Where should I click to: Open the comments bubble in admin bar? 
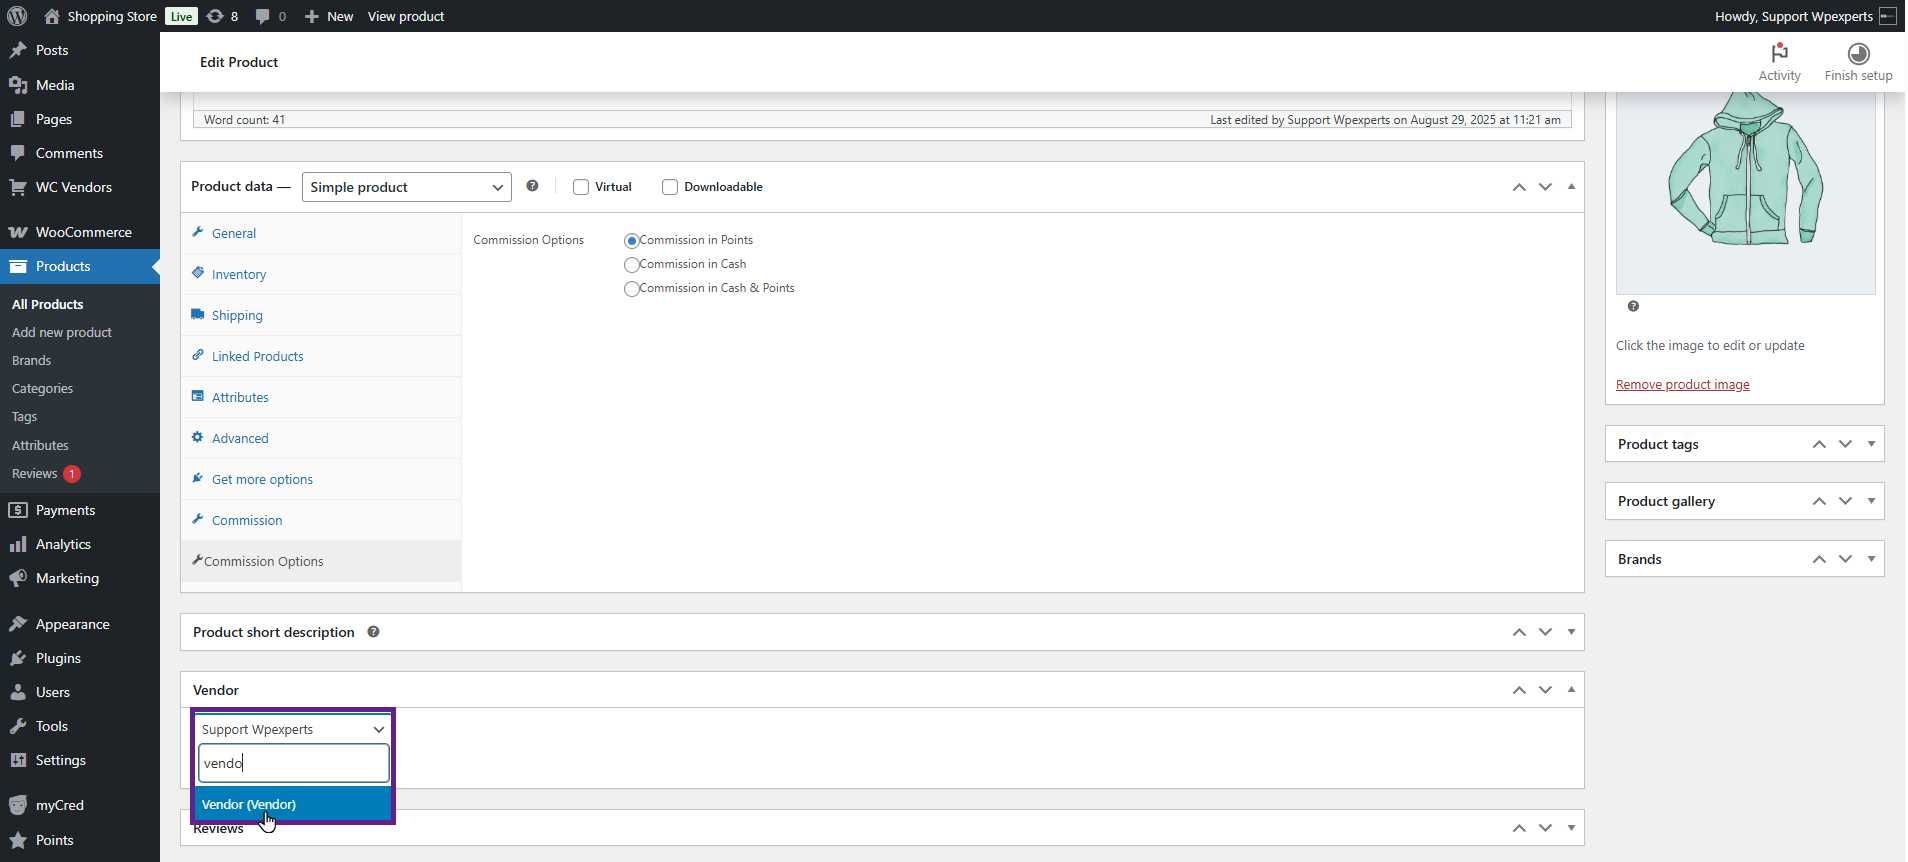263,16
